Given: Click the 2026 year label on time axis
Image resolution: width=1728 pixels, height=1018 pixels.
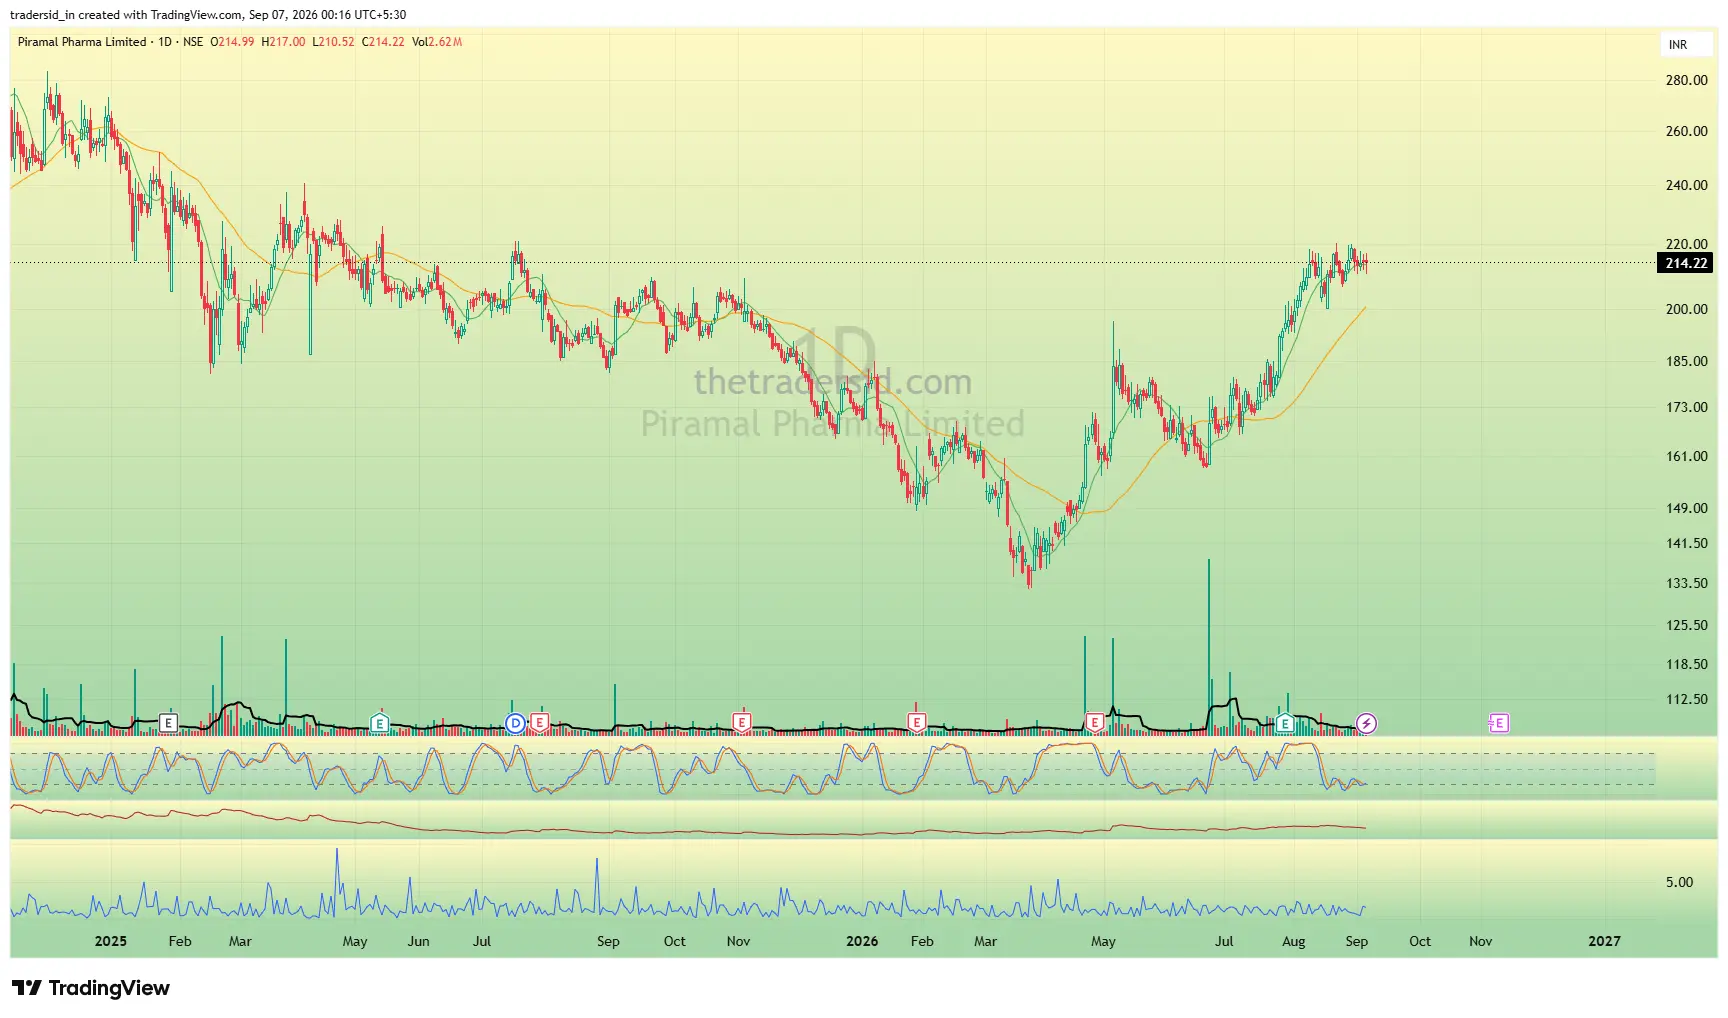Looking at the screenshot, I should pos(862,941).
